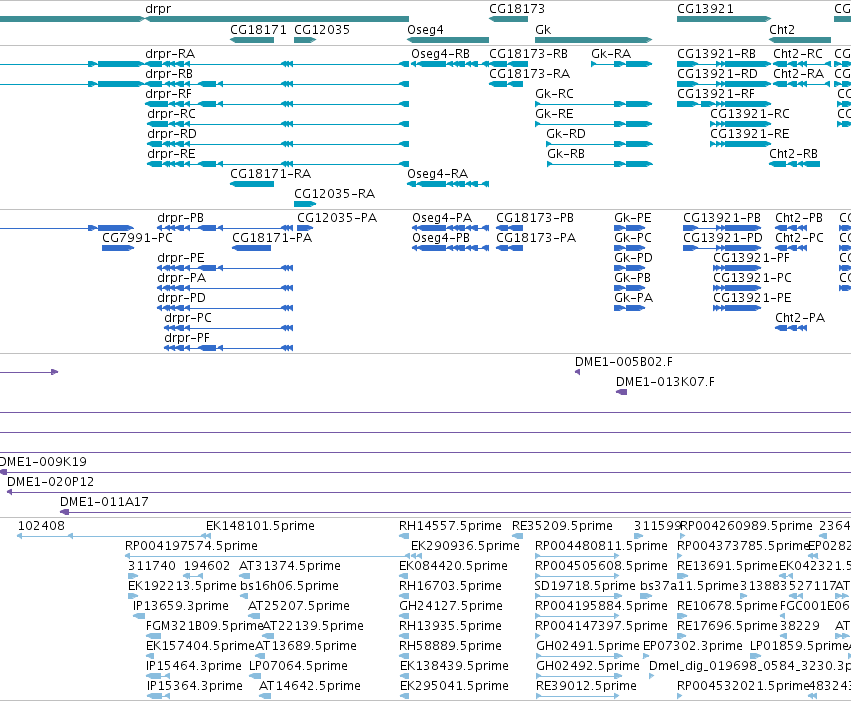Click the Gk gene label
This screenshot has height=701, width=851.
(x=543, y=30)
